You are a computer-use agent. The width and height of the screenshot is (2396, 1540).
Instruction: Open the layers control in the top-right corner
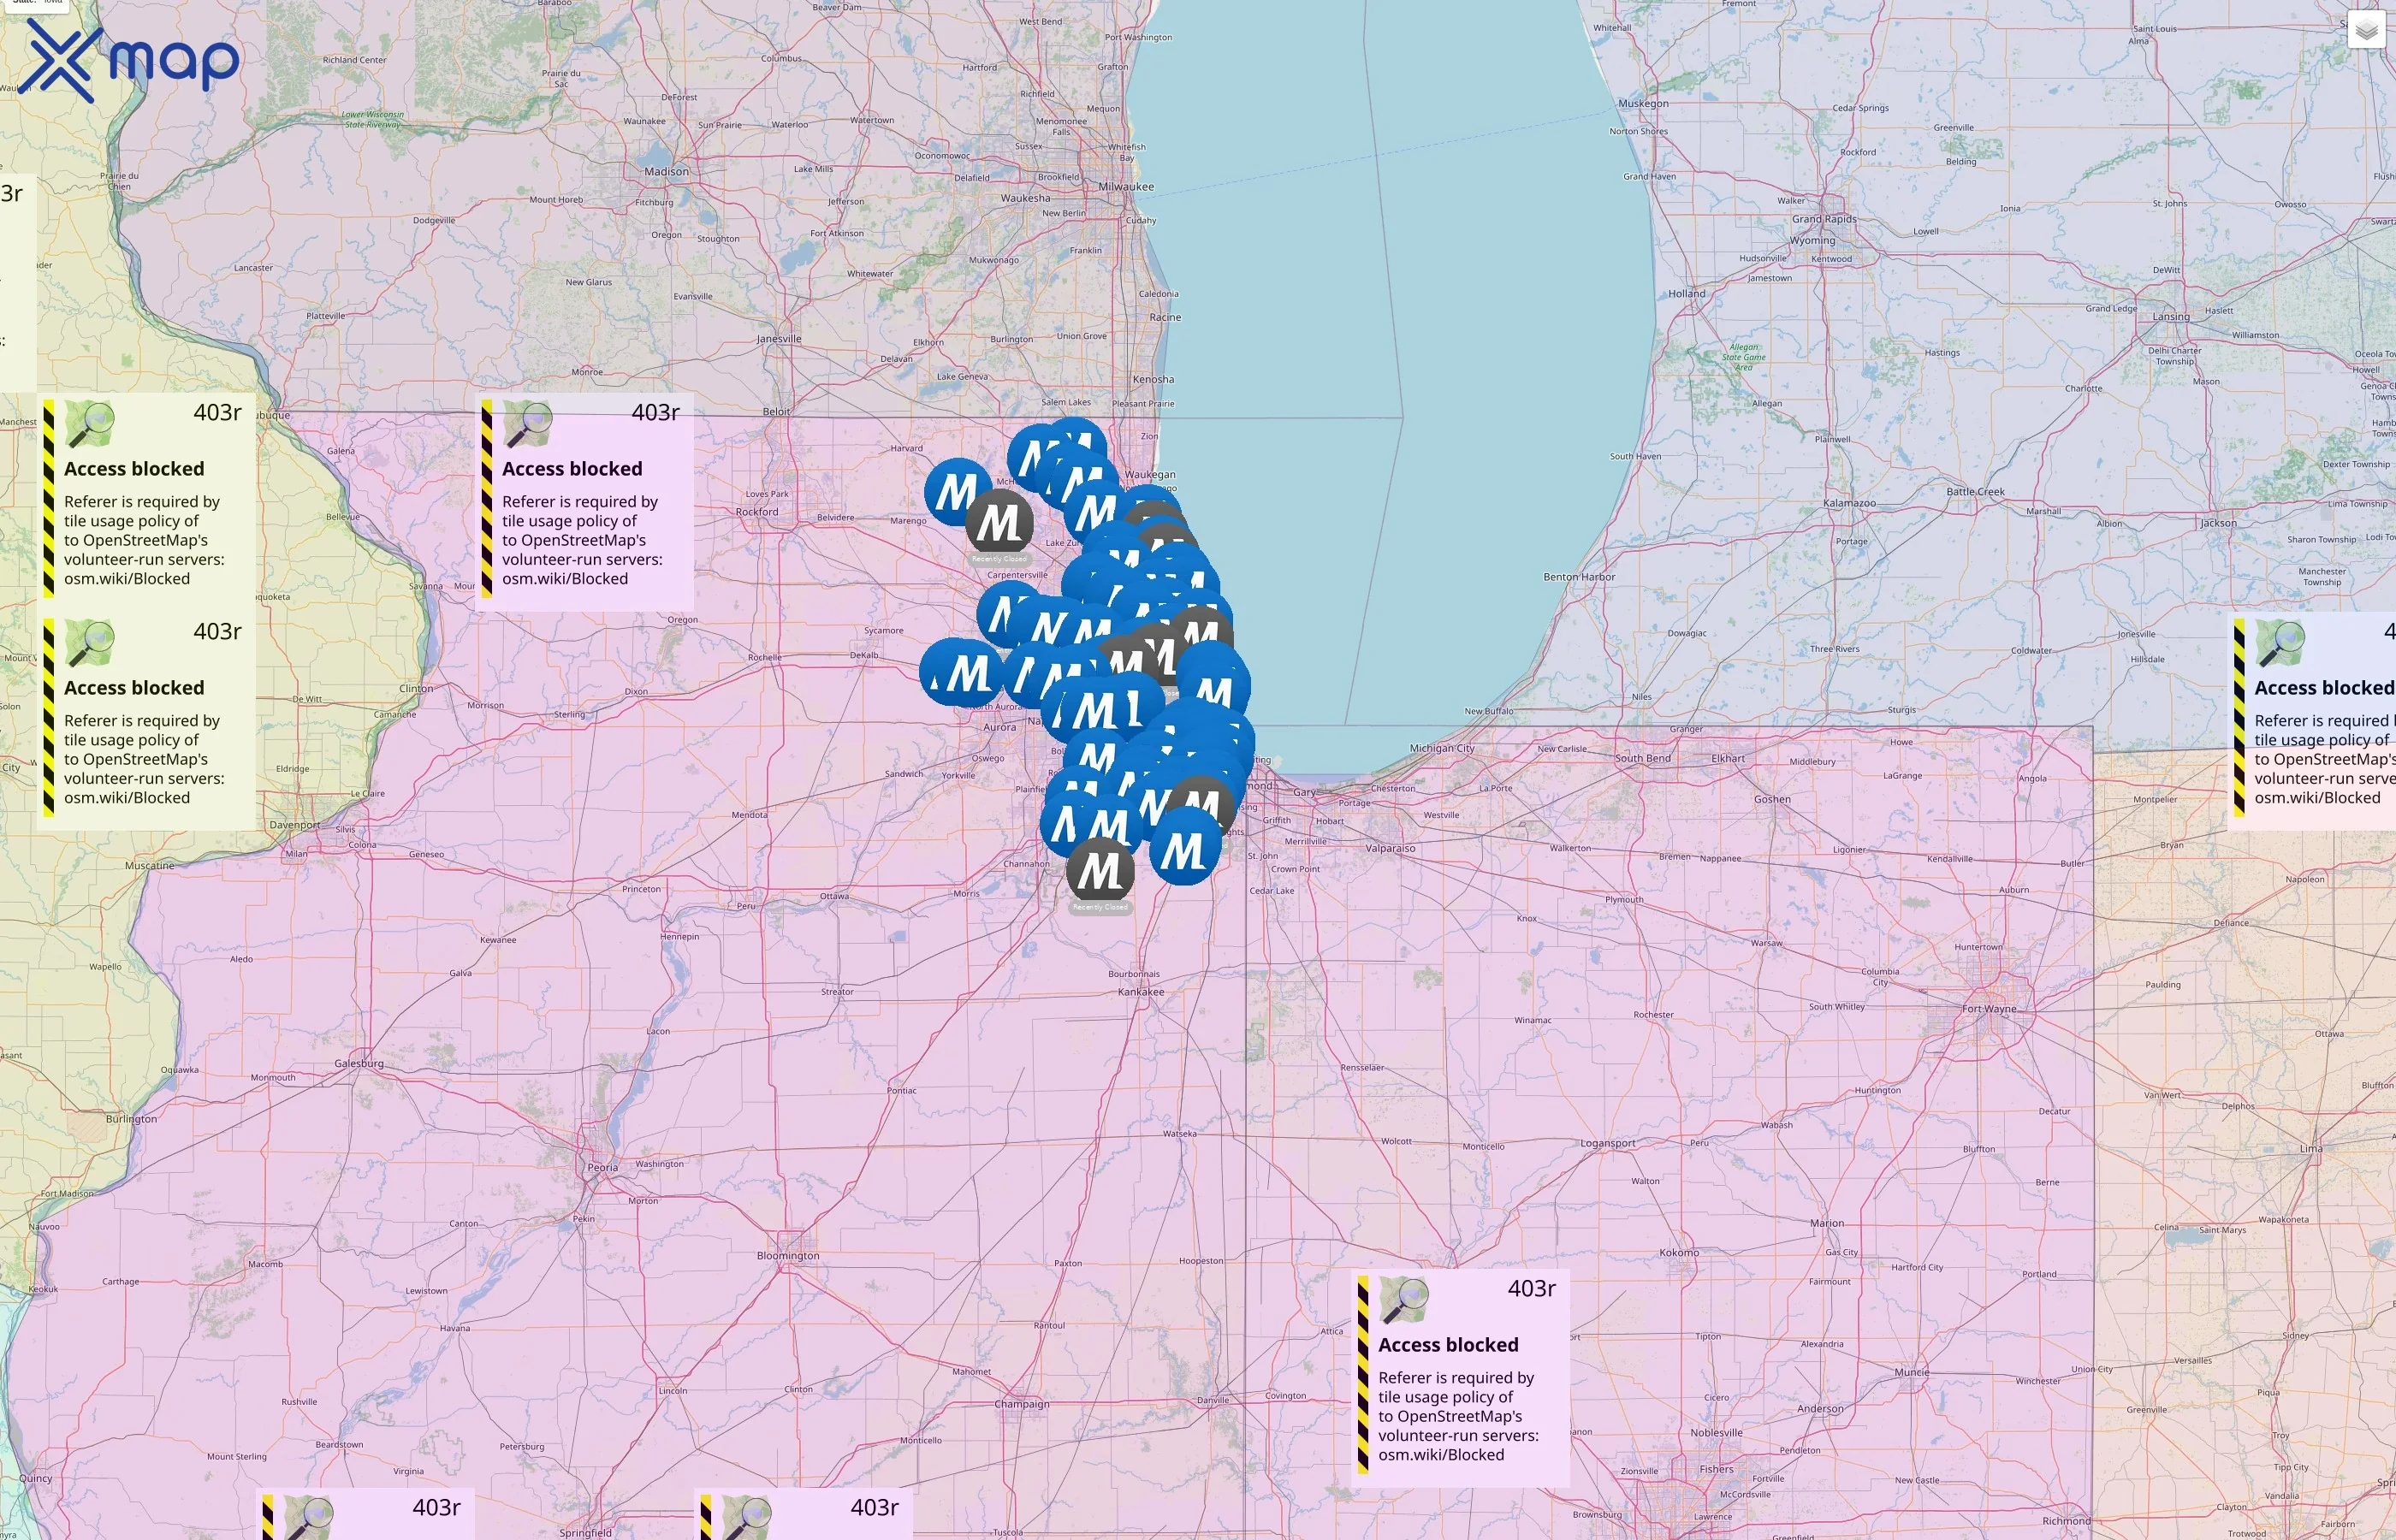(2366, 30)
